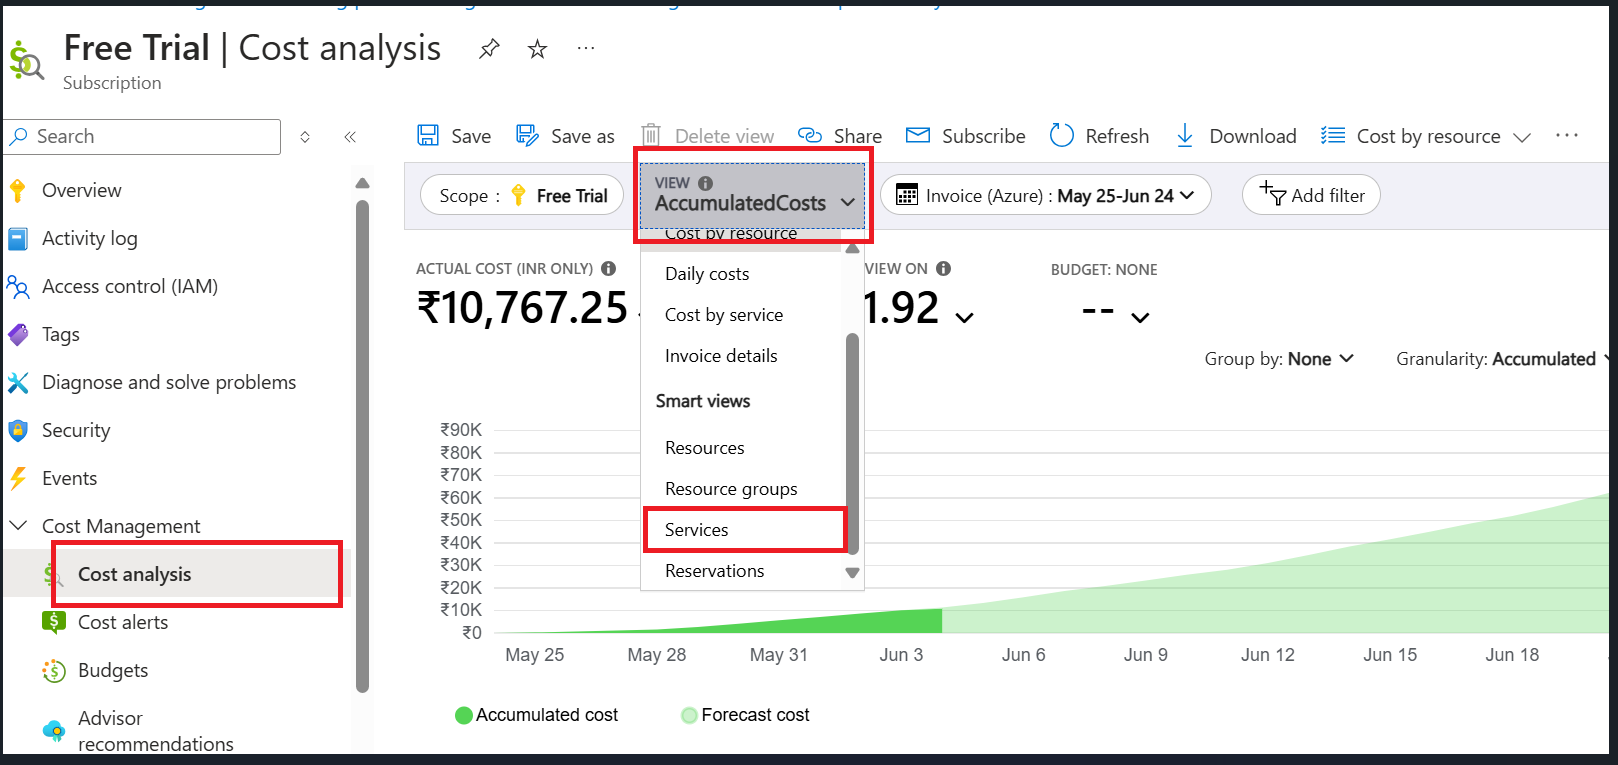Viewport: 1618px width, 765px height.
Task: Select Cost by service view
Action: point(724,315)
